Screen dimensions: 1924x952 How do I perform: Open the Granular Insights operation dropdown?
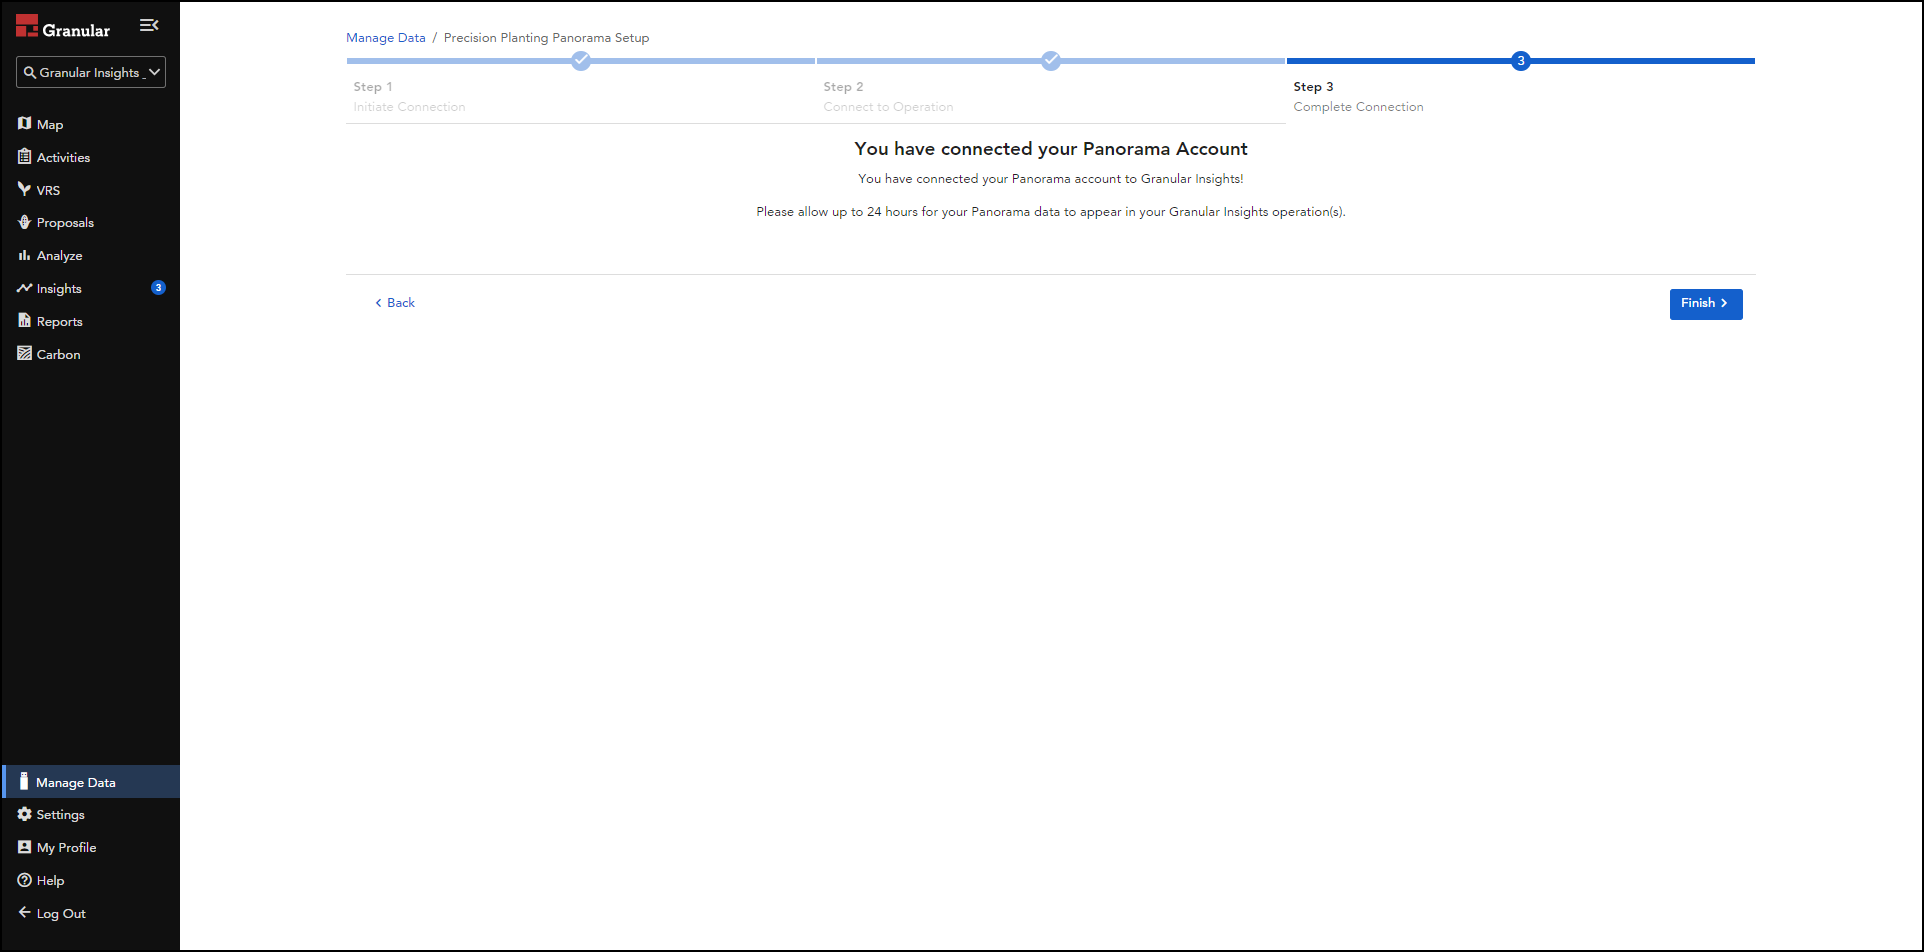91,72
